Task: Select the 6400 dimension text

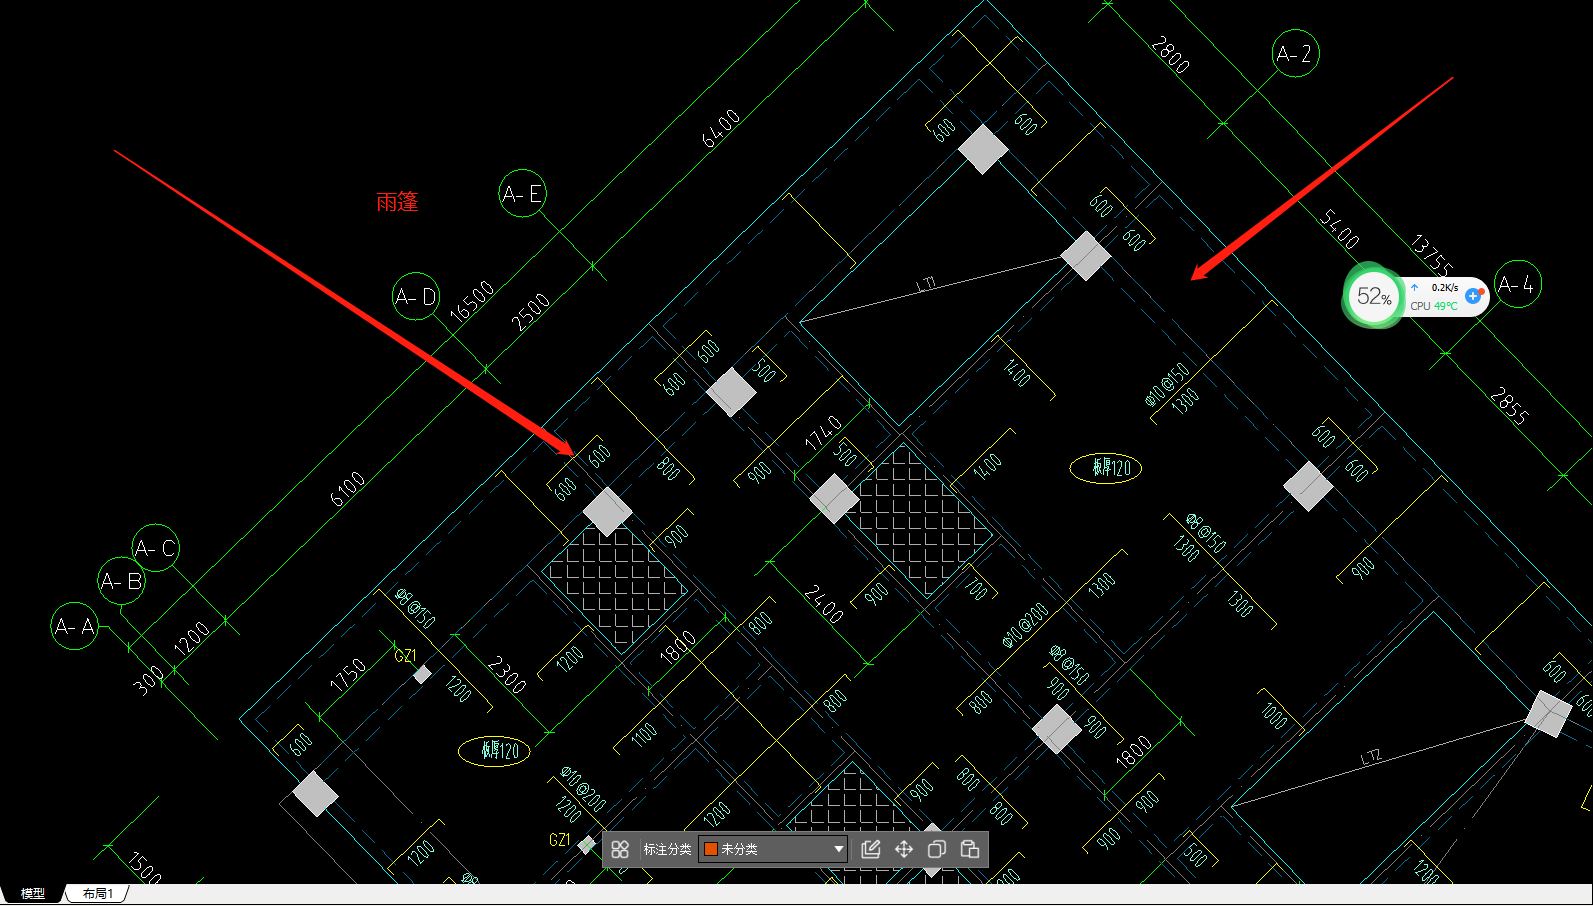Action: pyautogui.click(x=722, y=129)
